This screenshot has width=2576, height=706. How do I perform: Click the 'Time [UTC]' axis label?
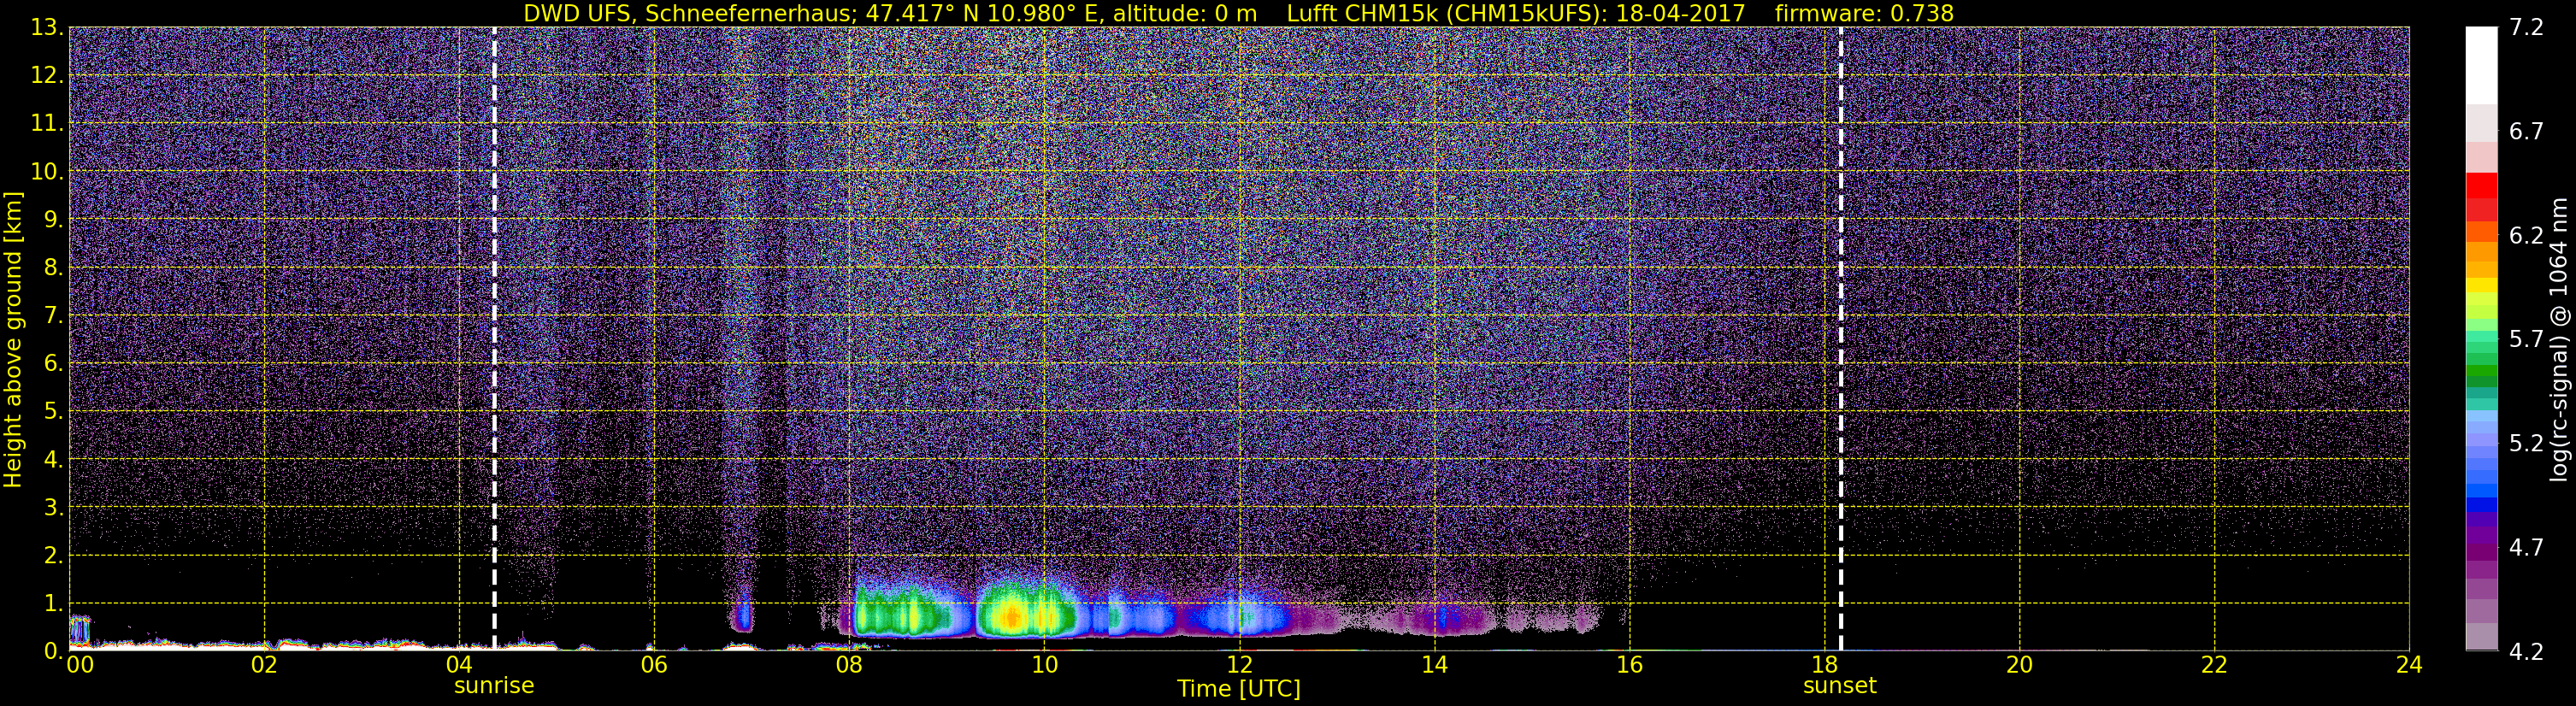coord(1239,688)
